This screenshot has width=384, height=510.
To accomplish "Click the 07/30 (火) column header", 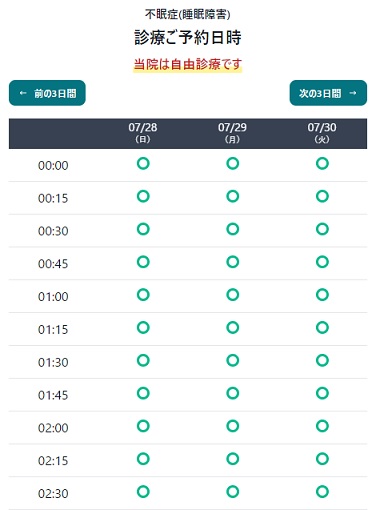I will [x=322, y=133].
